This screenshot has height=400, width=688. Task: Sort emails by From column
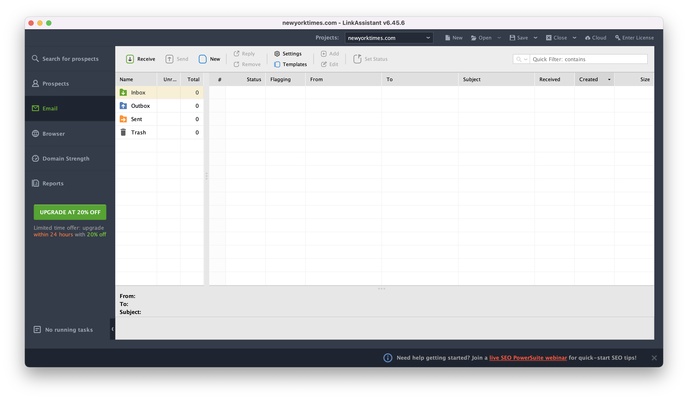tap(343, 79)
